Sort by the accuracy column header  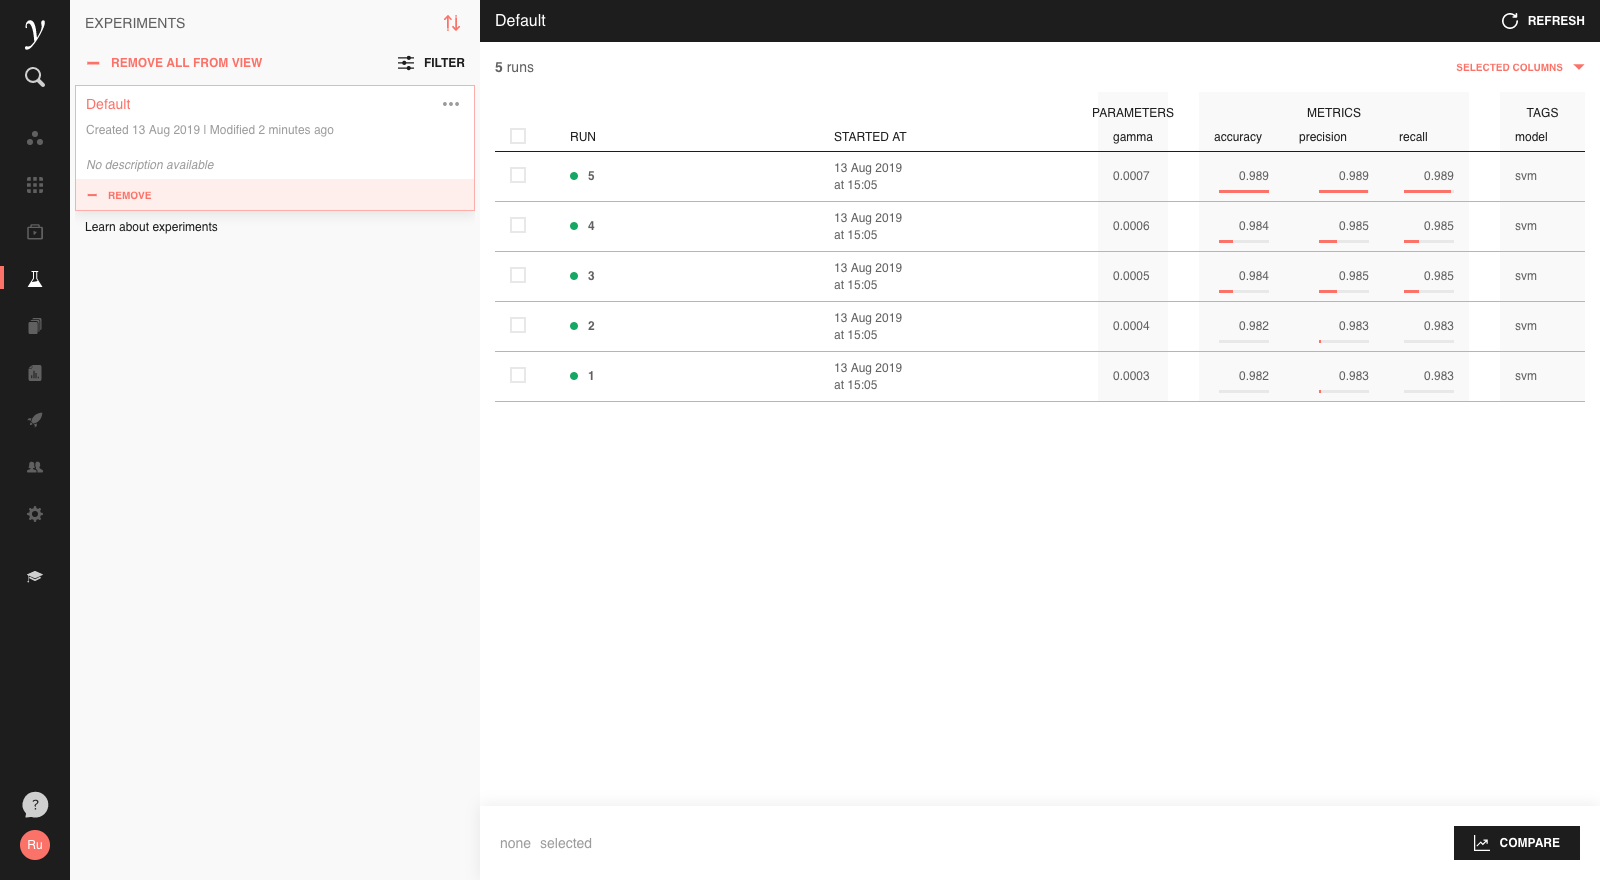(1237, 137)
